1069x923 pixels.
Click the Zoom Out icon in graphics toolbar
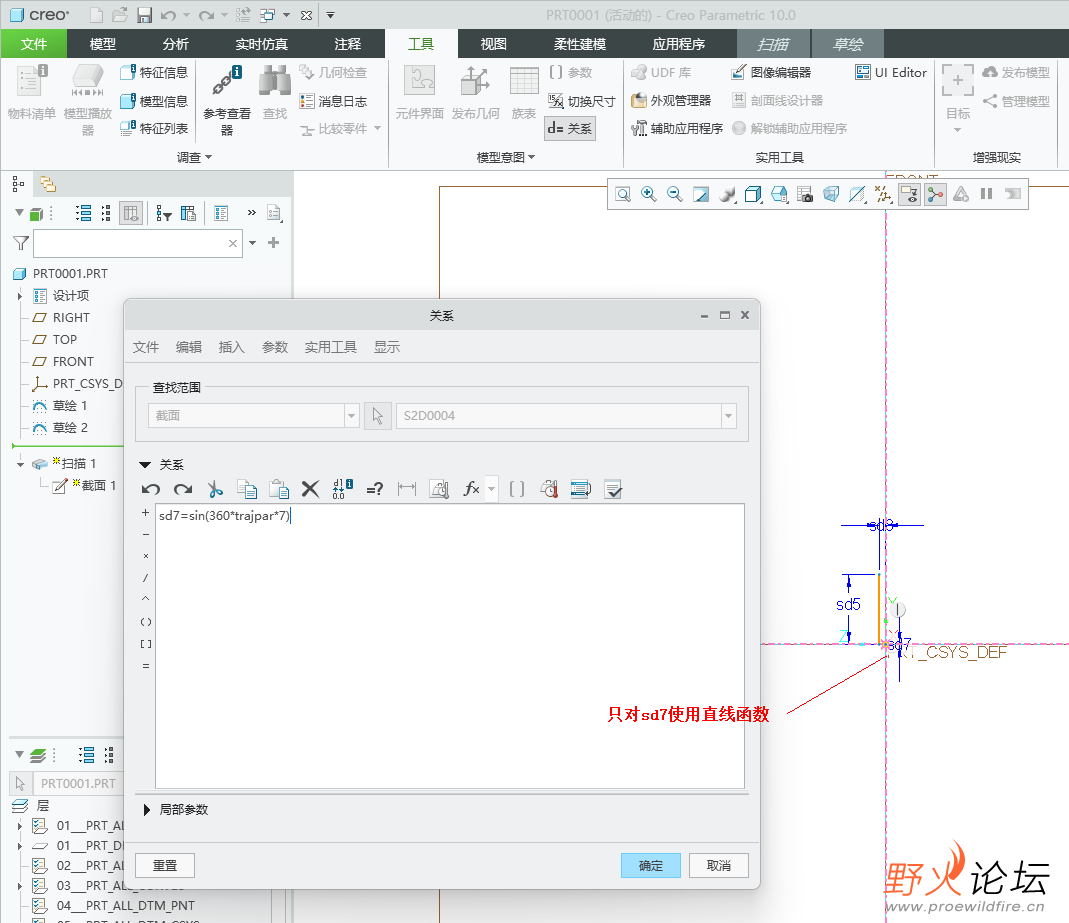[674, 194]
